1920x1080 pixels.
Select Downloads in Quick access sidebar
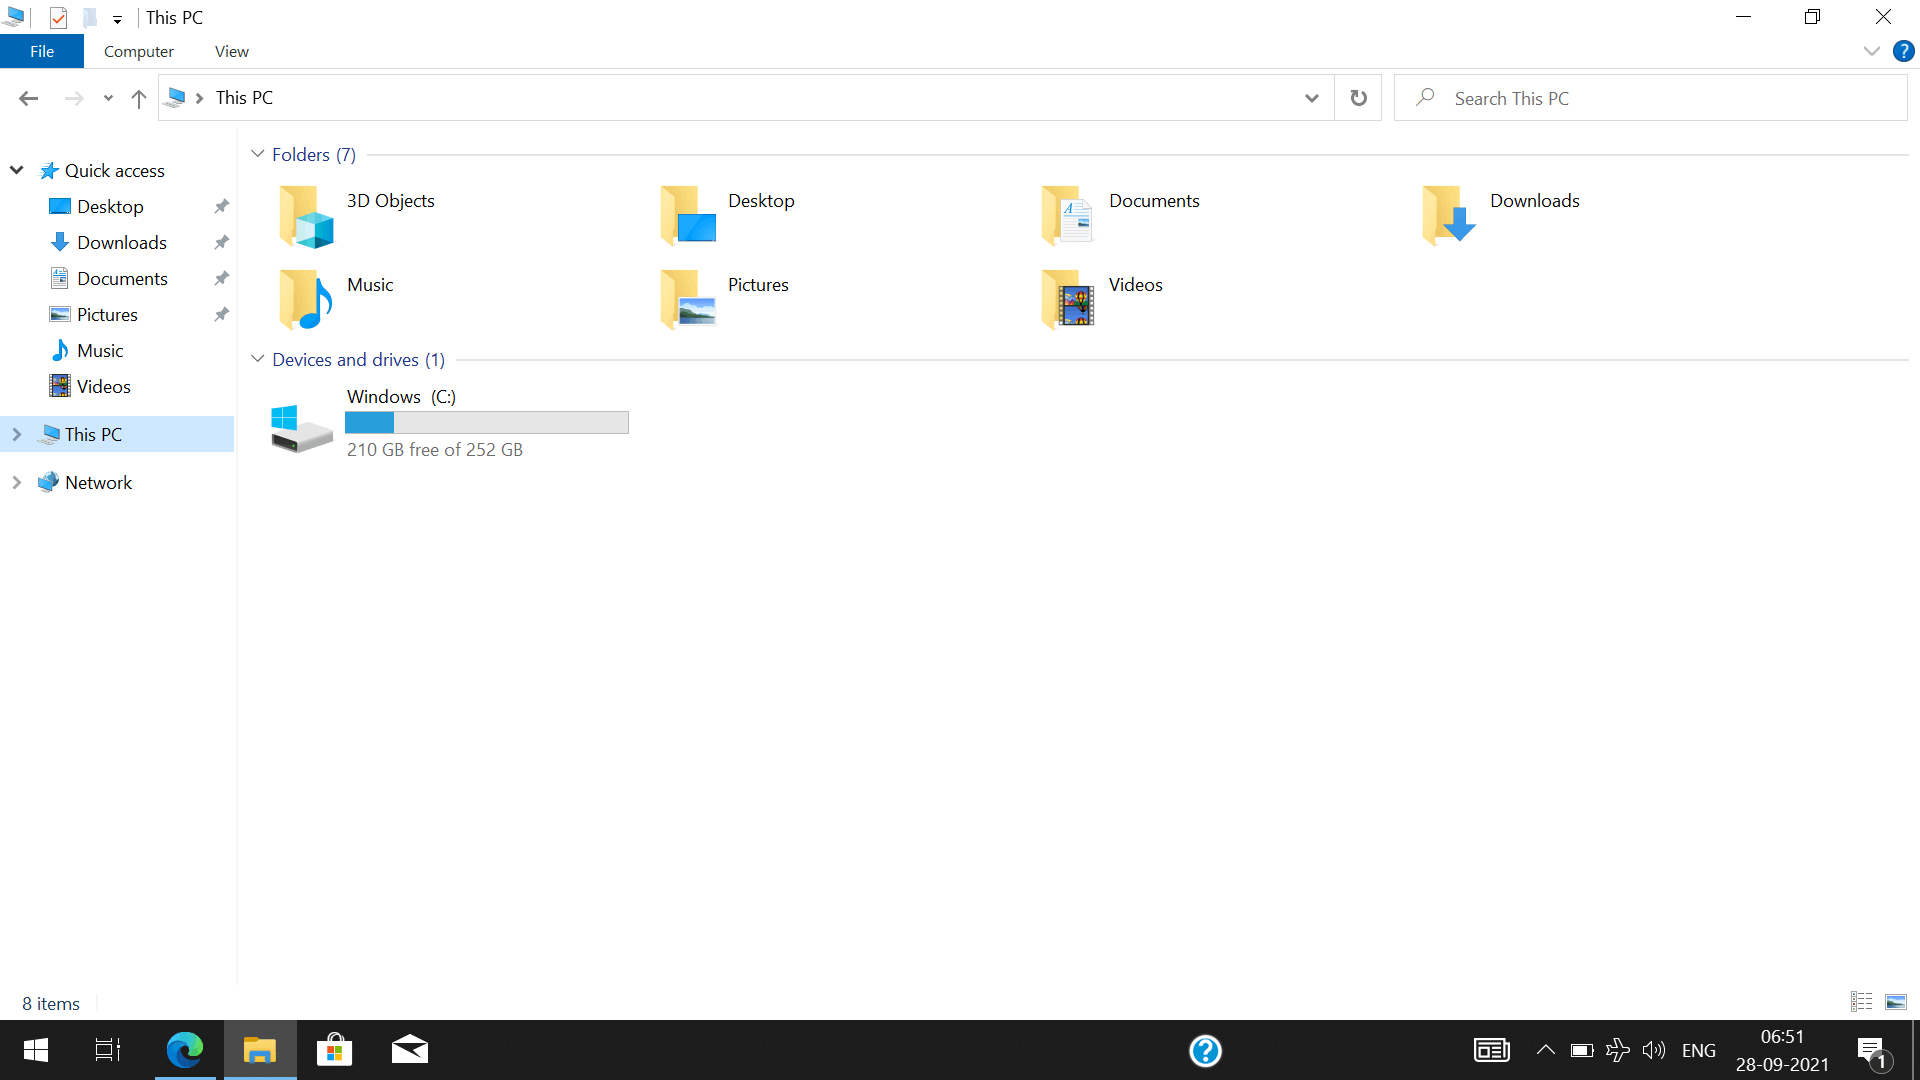click(x=121, y=243)
